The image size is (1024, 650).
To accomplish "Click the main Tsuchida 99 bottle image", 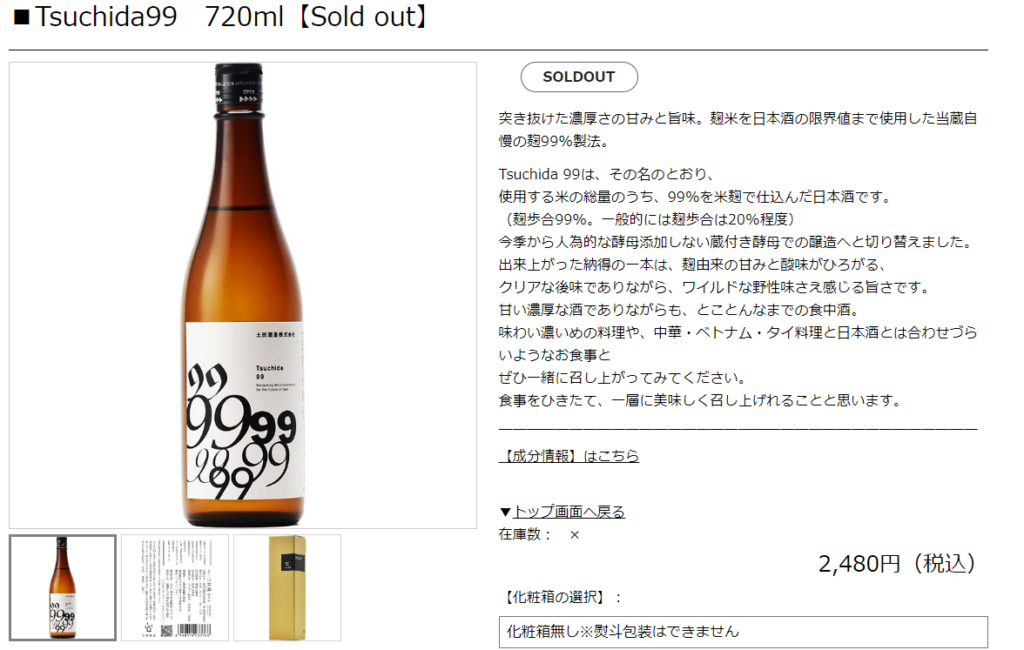I will coord(243,295).
